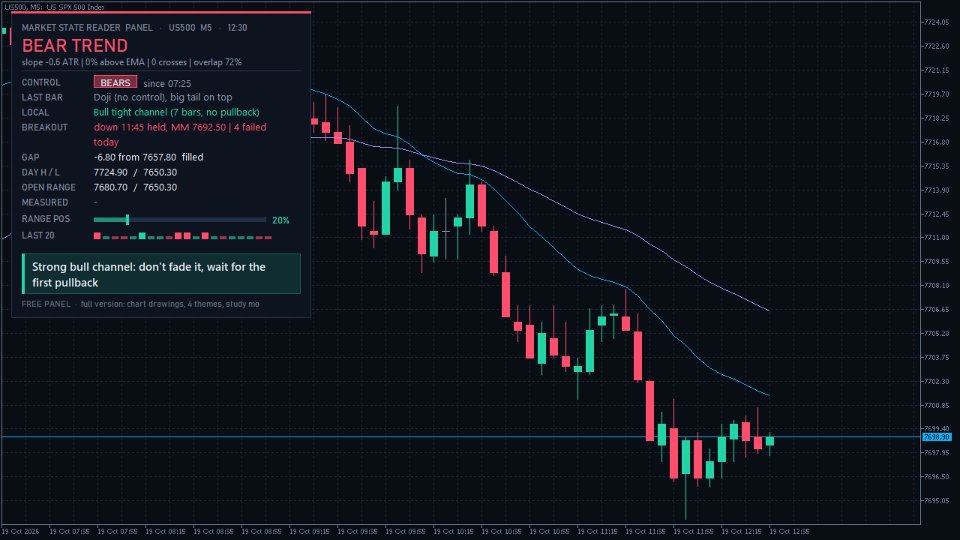
Task: Click 'Bull tight channel (7 bars, no pullback)'
Action: 176,112
